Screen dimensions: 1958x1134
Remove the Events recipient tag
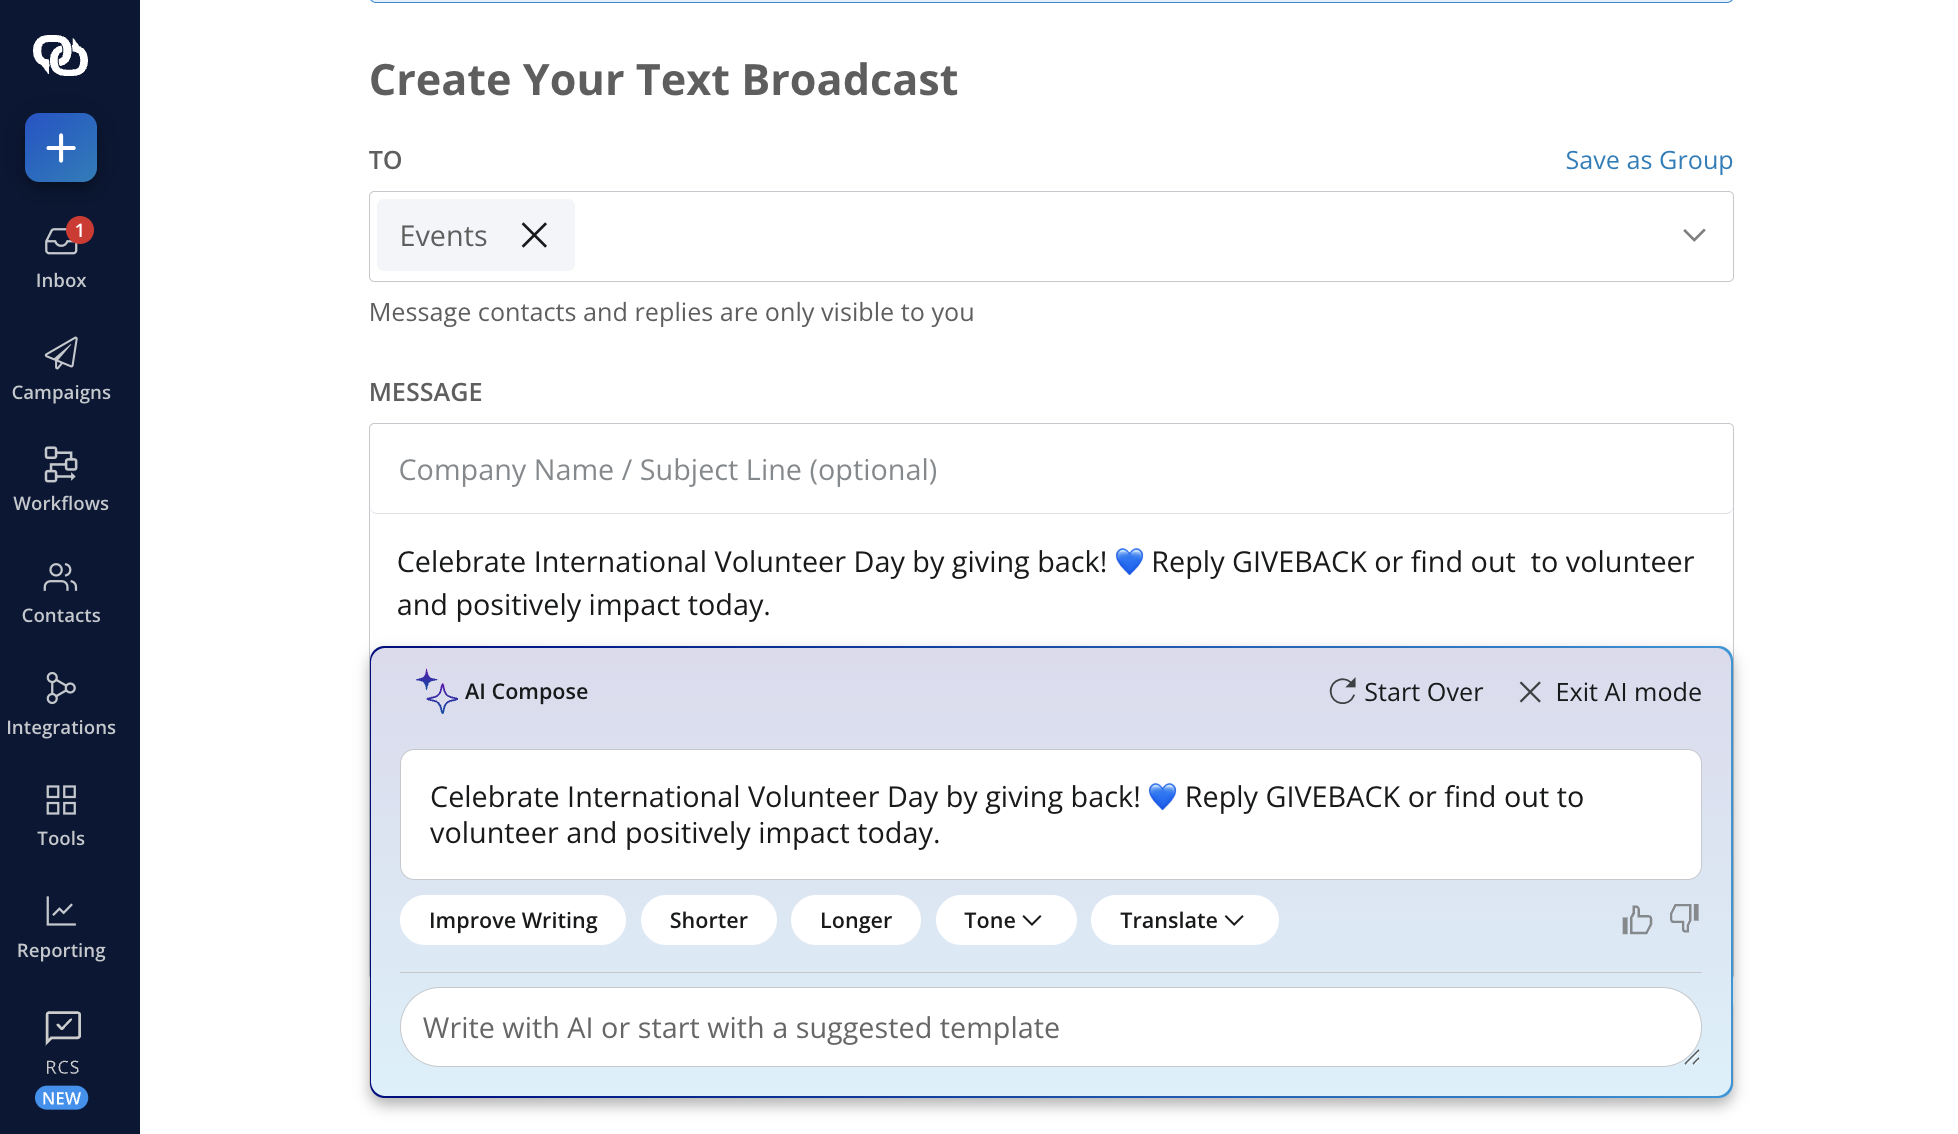534,235
